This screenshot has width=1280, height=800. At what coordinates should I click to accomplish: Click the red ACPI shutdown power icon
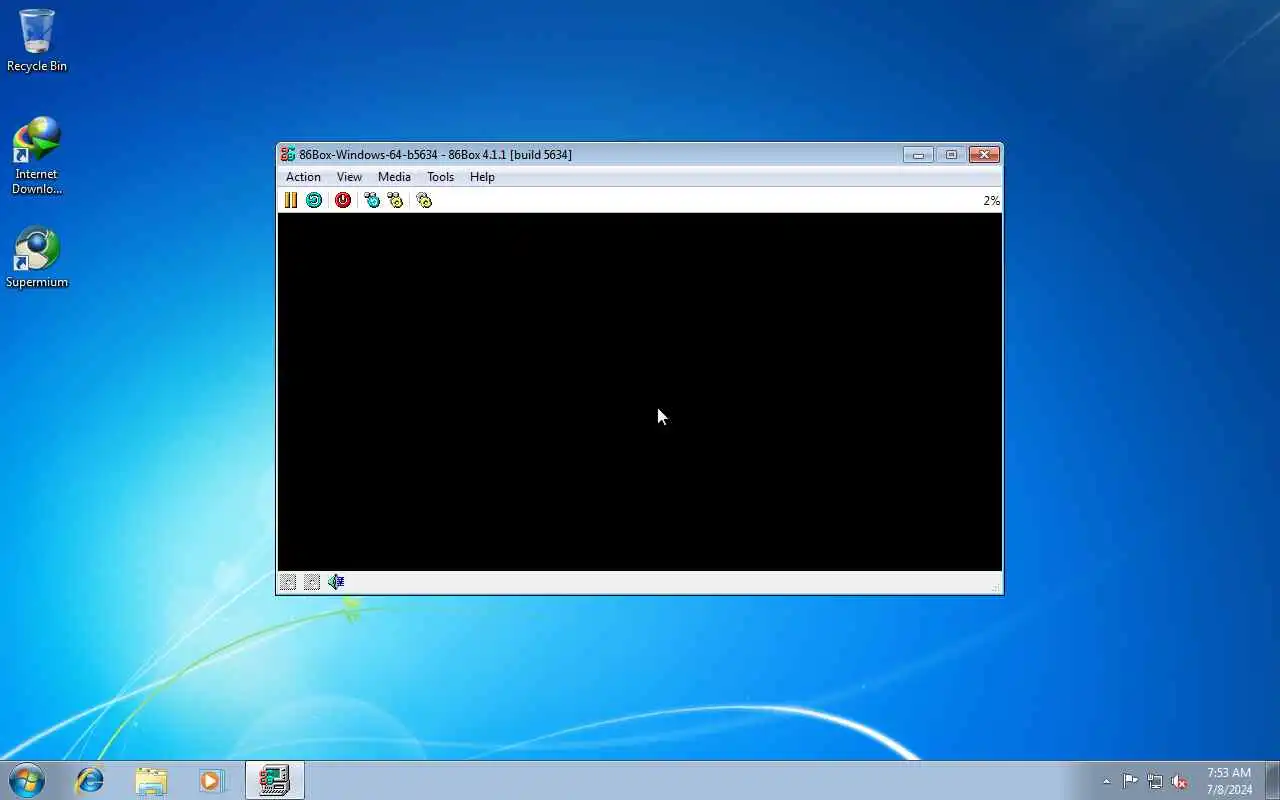[x=343, y=200]
